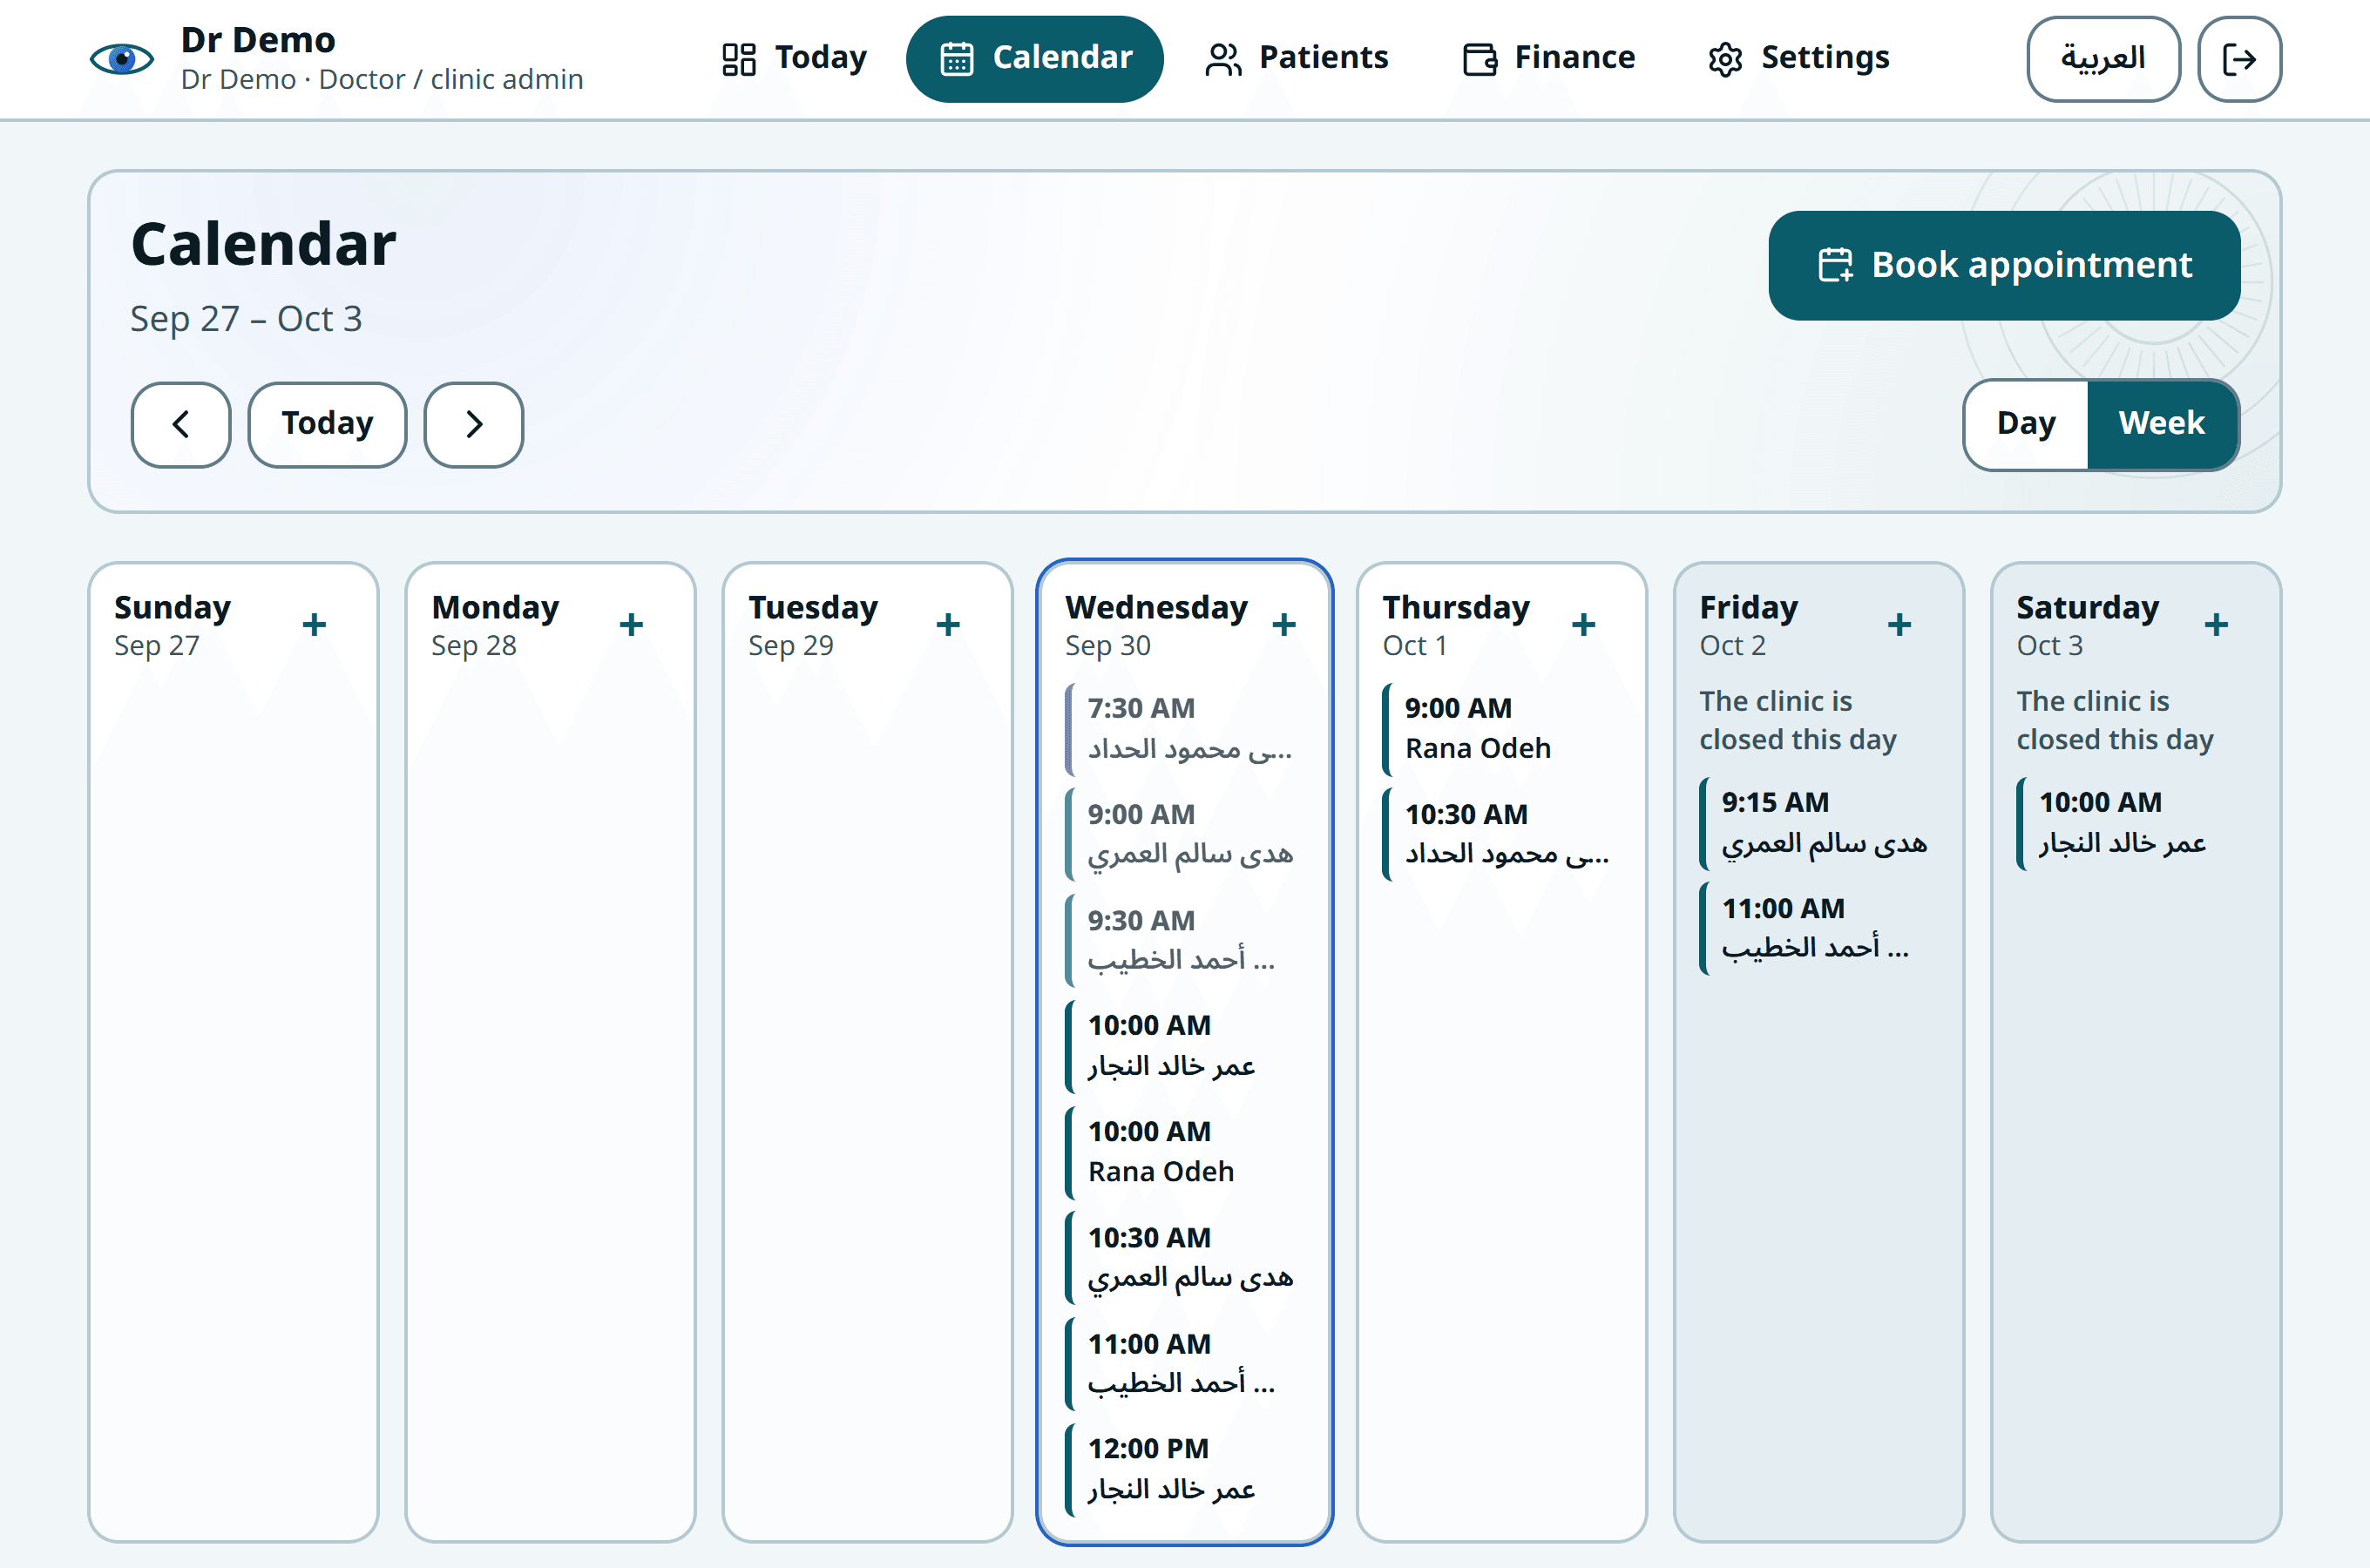Open Wednesday 10:00 AM عمر خالد النجار appointment

1186,1046
